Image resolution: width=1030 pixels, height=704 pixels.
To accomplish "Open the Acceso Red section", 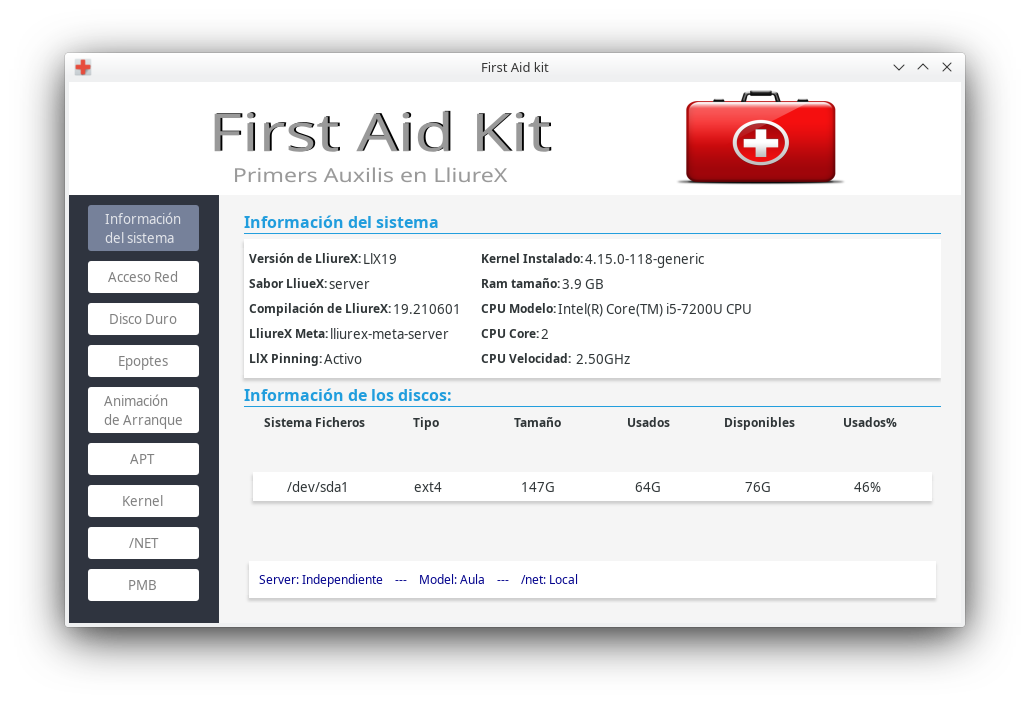I will (143, 277).
